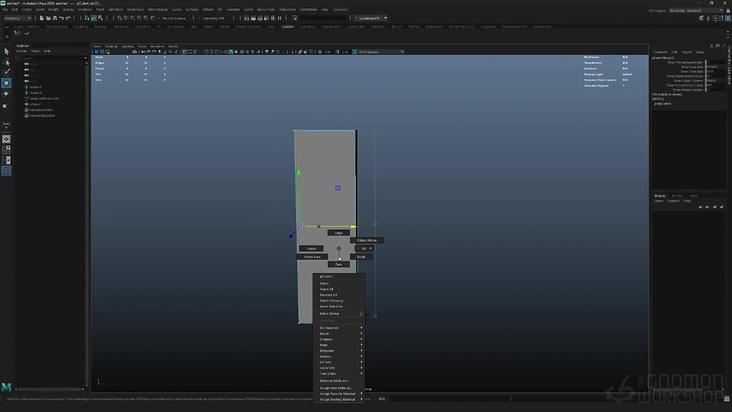732x412 pixels.
Task: Activate the Move tool in toolbox
Action: 7,83
